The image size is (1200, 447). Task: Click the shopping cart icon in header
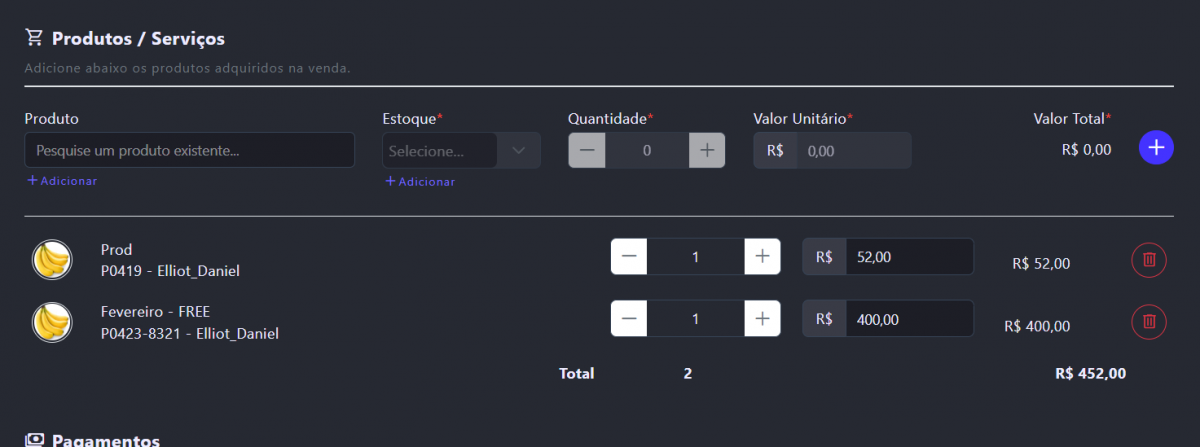34,38
